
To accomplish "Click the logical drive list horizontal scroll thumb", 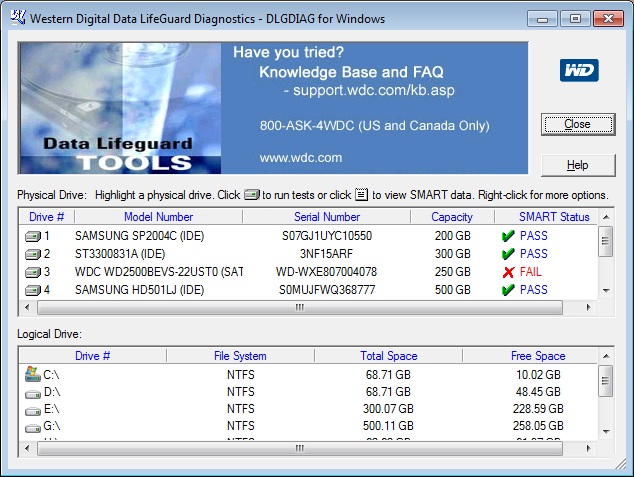I will 300,448.
